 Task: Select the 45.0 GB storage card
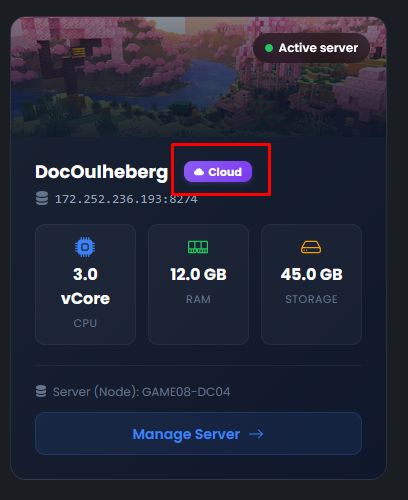311,284
